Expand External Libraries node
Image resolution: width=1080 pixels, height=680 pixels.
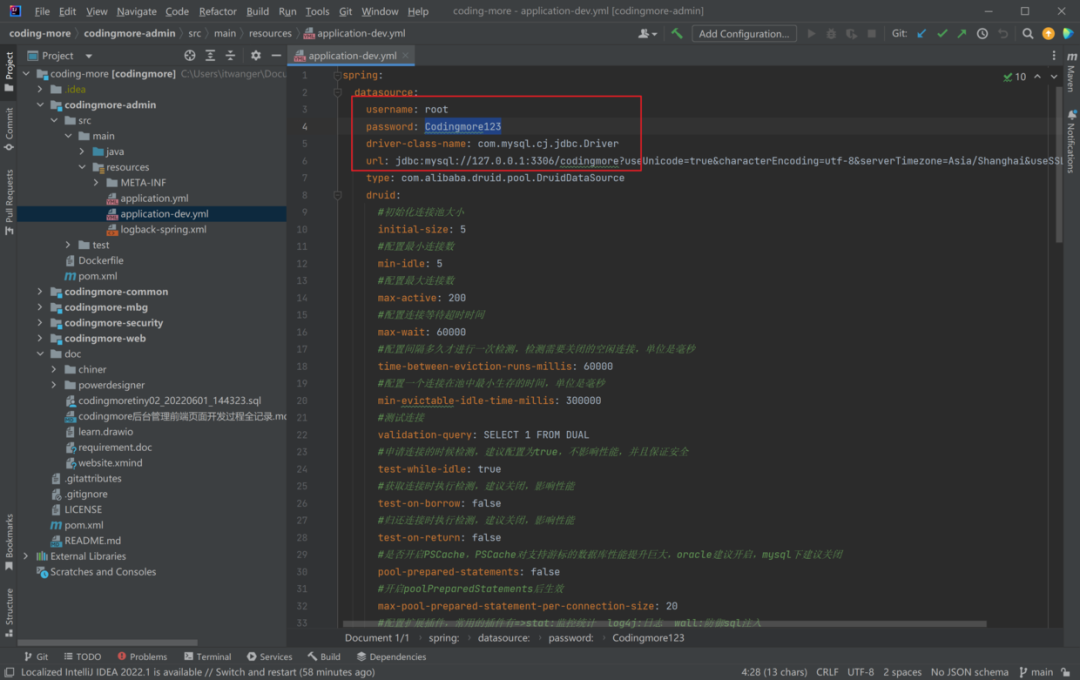coord(26,556)
